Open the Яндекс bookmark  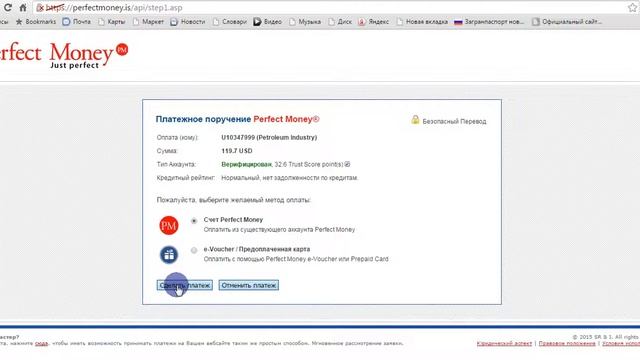373,22
